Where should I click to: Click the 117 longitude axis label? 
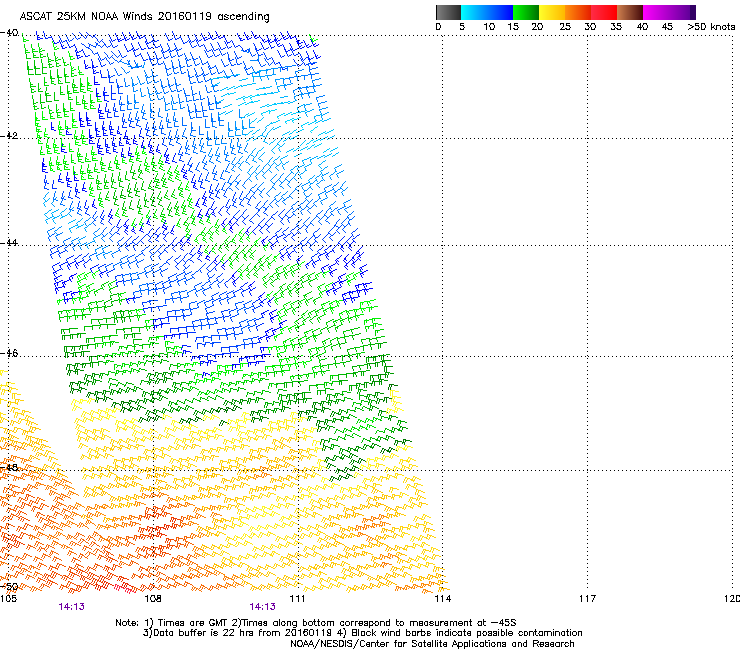[x=588, y=599]
